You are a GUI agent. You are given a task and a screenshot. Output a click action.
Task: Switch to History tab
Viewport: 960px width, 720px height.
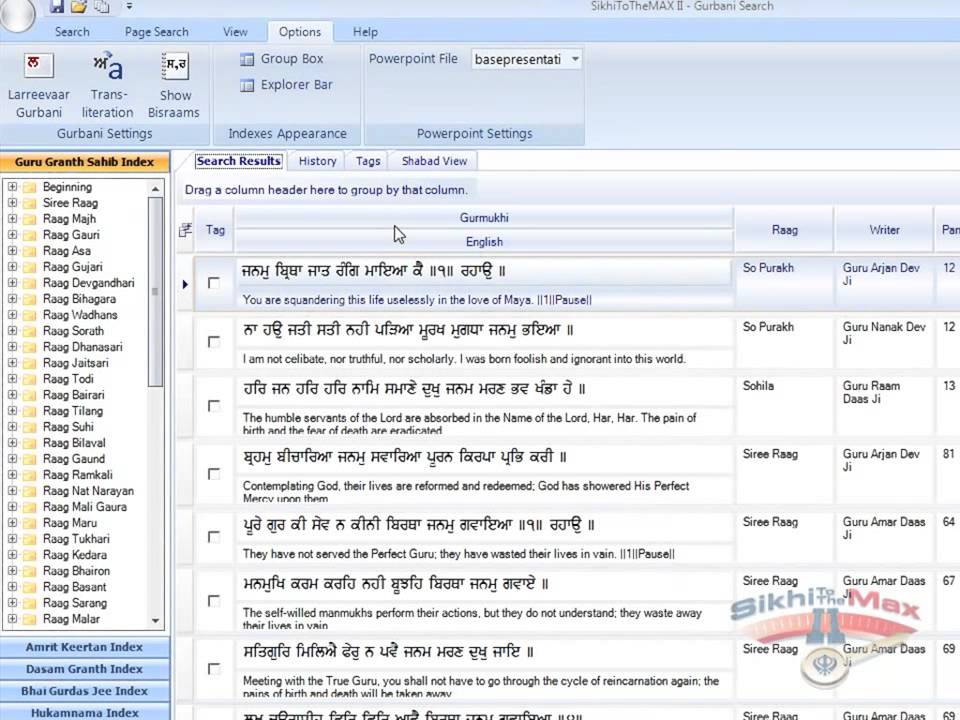[317, 161]
